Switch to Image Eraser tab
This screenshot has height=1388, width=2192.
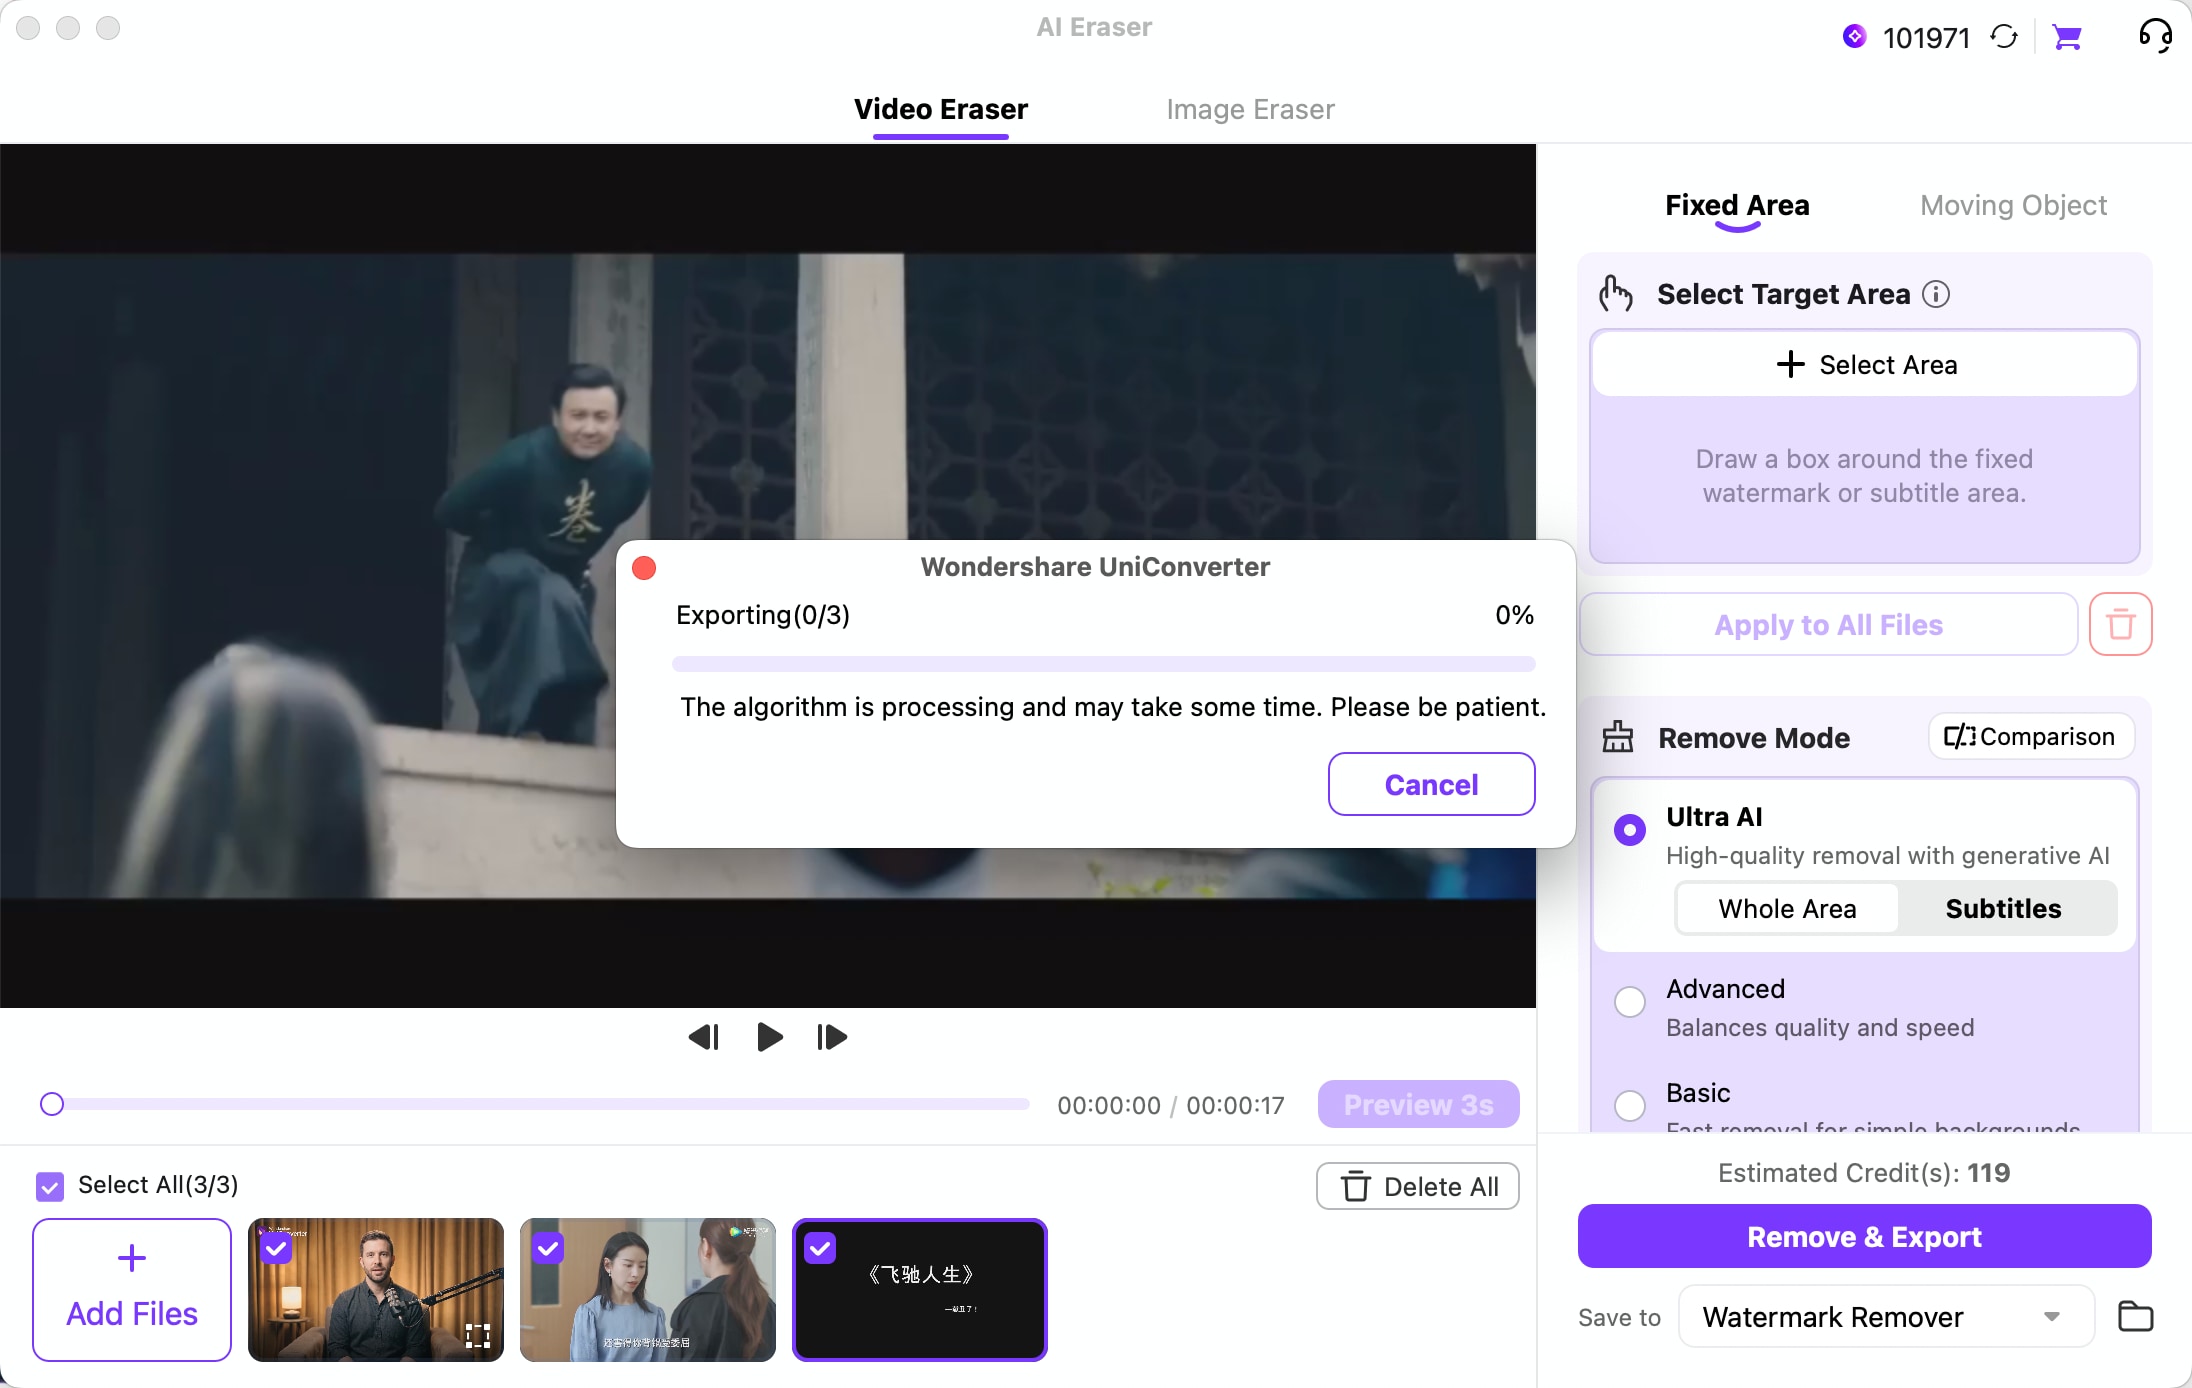[x=1250, y=109]
